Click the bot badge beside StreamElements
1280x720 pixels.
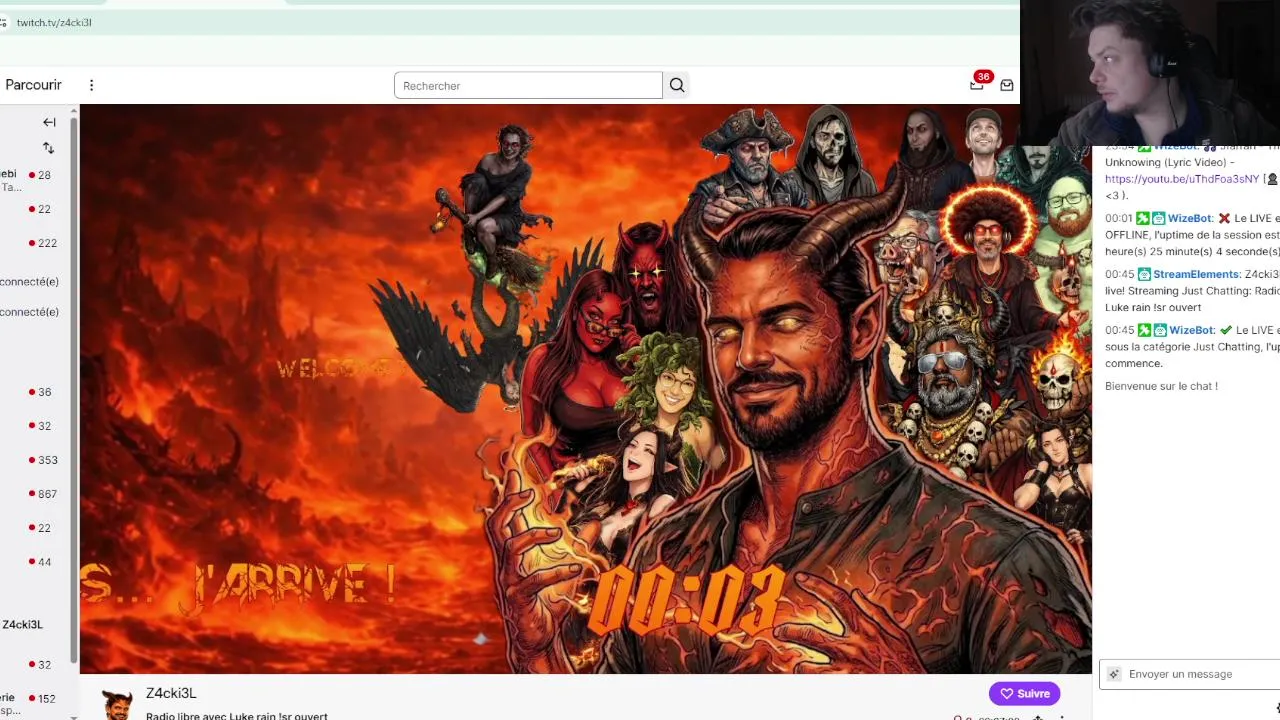[1144, 274]
